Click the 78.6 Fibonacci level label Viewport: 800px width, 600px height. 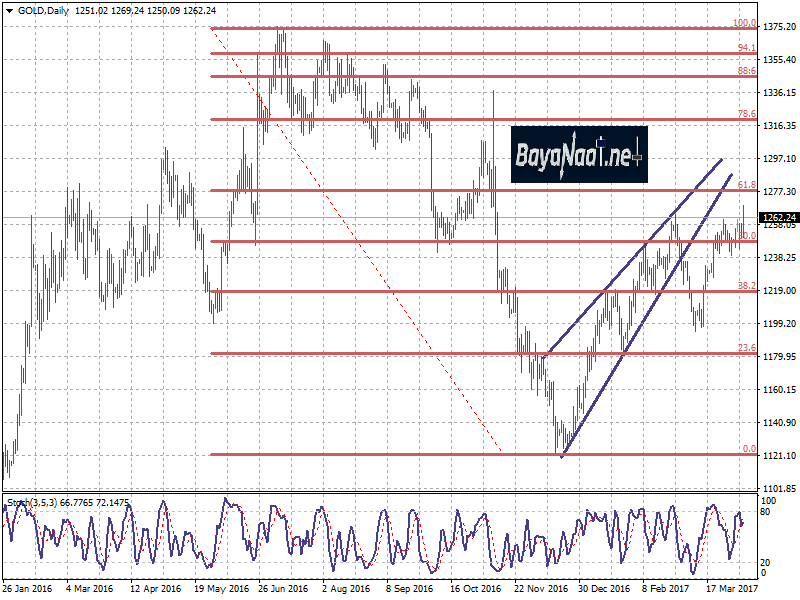[746, 114]
